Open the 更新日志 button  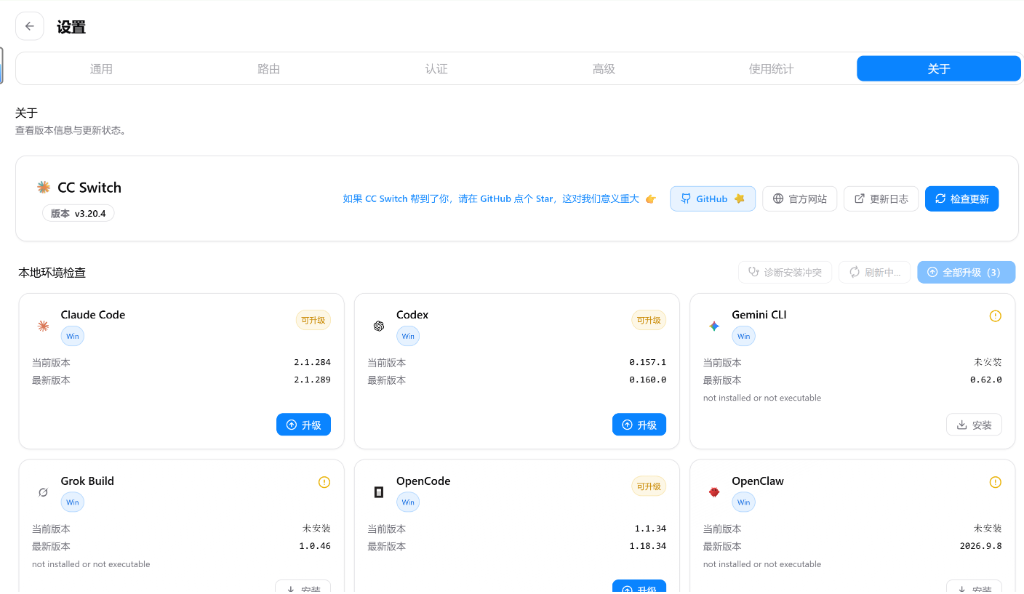click(881, 199)
